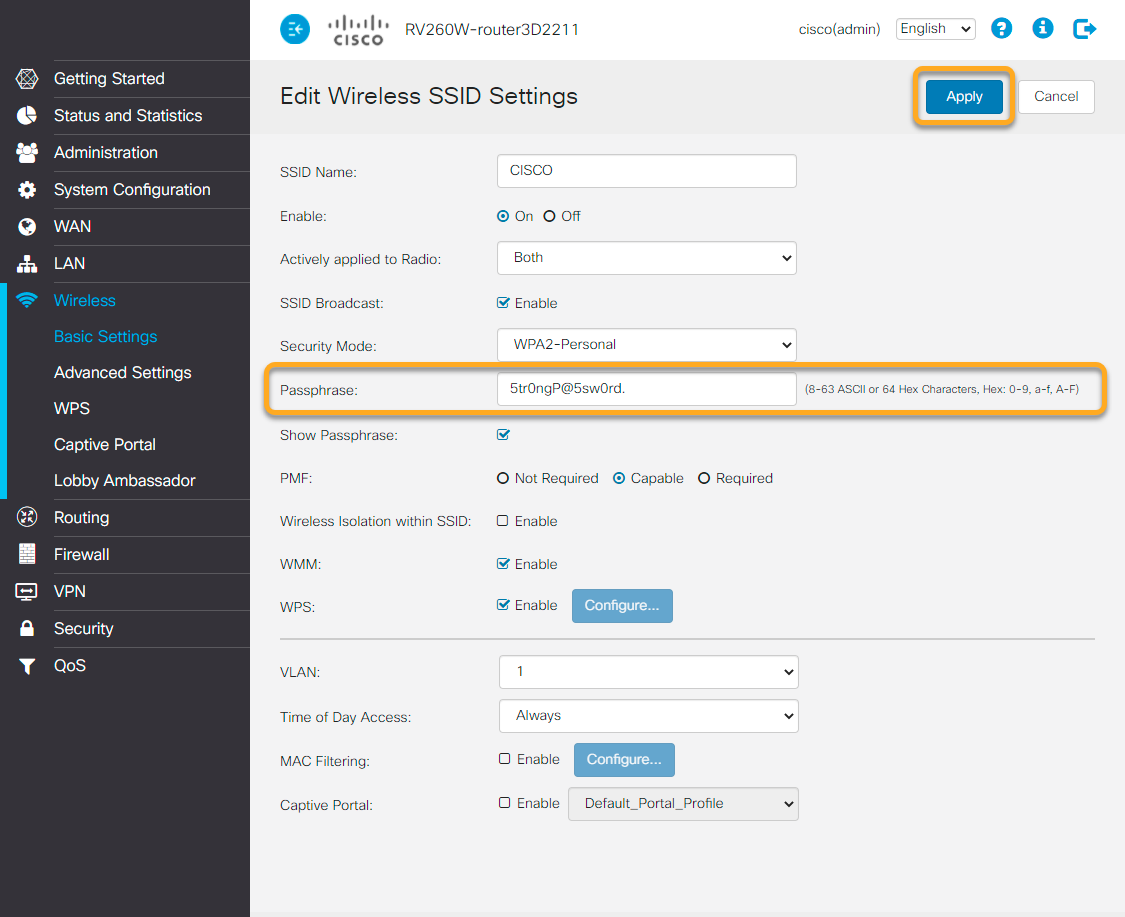Click the Logout icon
The width and height of the screenshot is (1125, 917).
pos(1084,29)
